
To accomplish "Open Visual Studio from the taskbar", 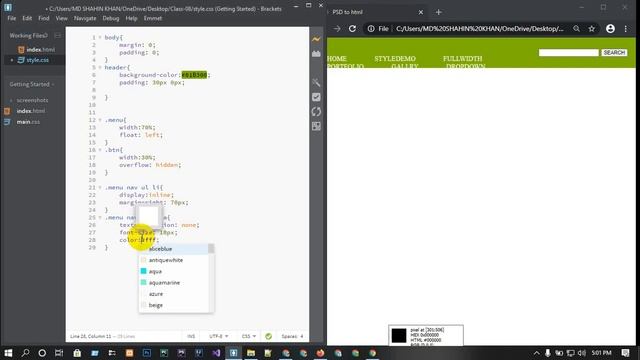I will point(216,353).
